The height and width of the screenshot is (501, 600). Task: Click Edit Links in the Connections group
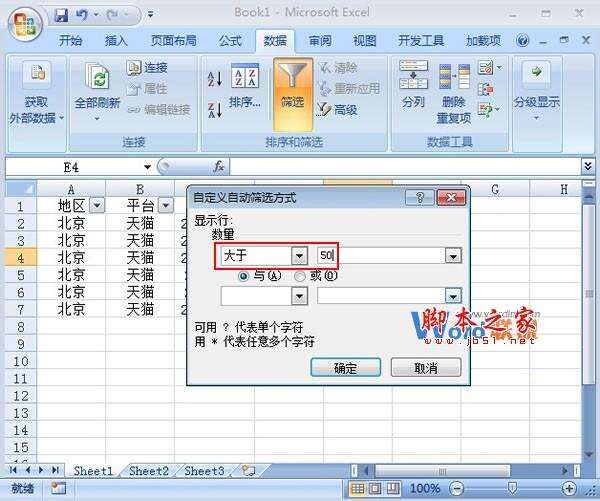click(159, 110)
